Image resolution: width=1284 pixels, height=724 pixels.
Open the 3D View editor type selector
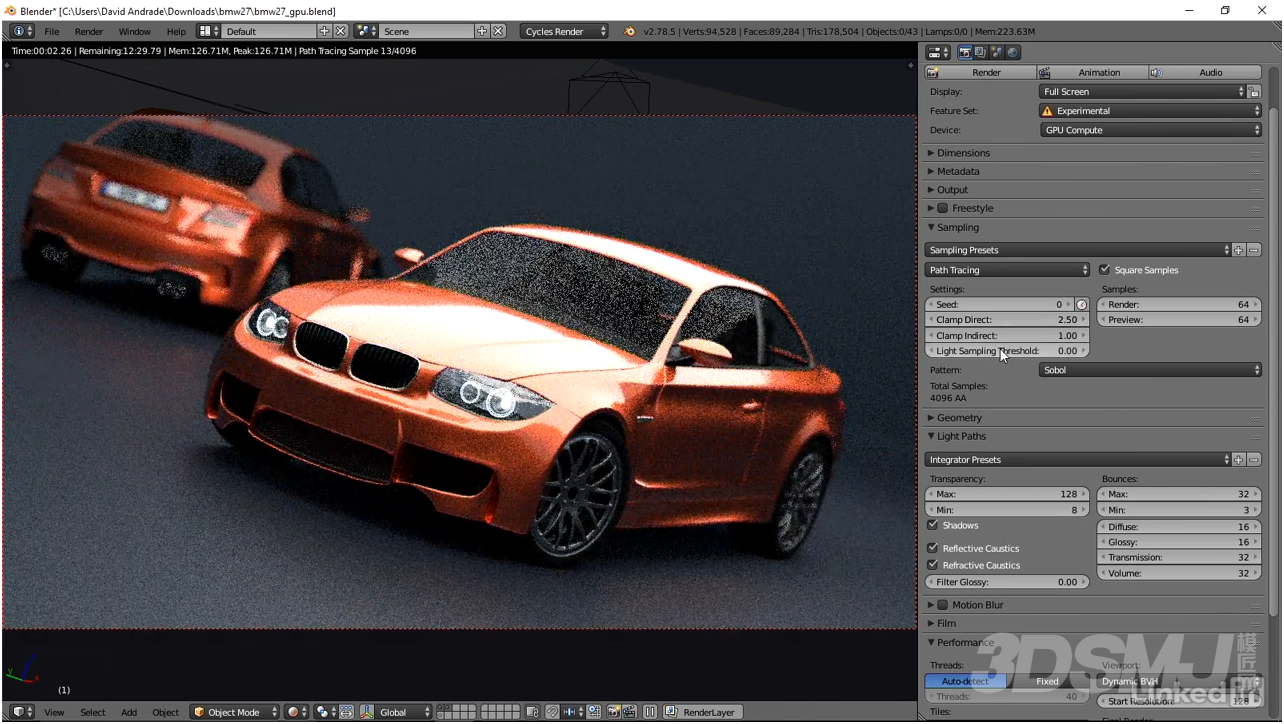point(22,712)
